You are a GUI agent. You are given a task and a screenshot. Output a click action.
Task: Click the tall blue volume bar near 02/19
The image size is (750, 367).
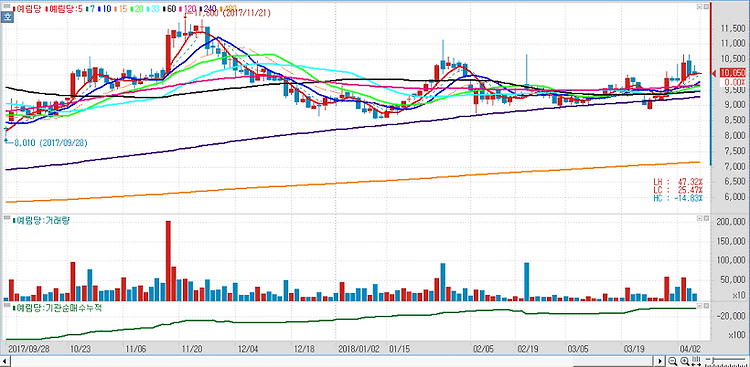pyautogui.click(x=527, y=281)
